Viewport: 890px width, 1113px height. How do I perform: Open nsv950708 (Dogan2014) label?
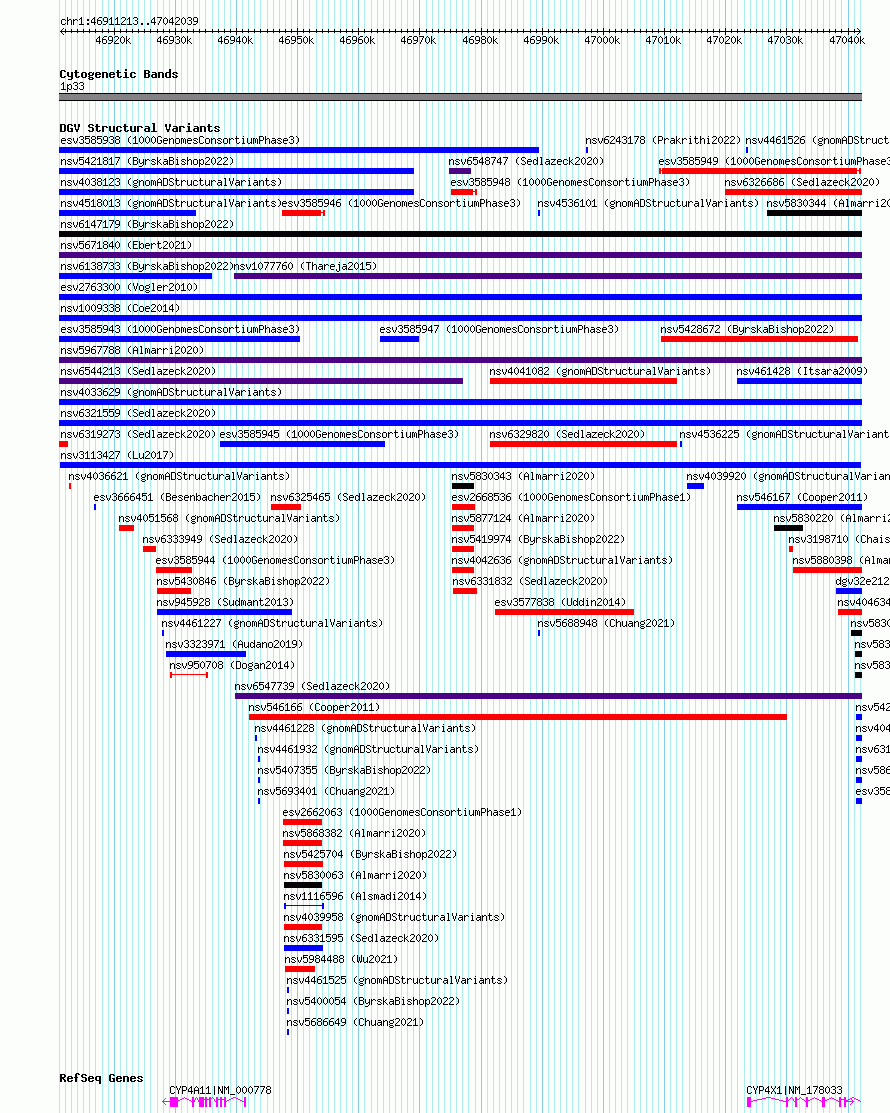[232, 665]
